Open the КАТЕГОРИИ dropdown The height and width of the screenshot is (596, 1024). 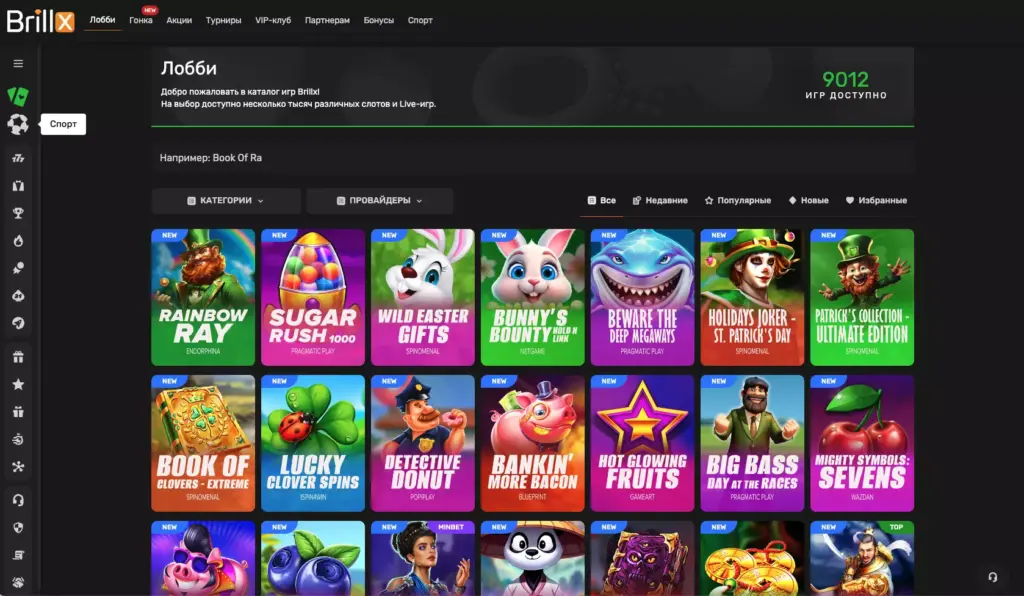pyautogui.click(x=224, y=200)
